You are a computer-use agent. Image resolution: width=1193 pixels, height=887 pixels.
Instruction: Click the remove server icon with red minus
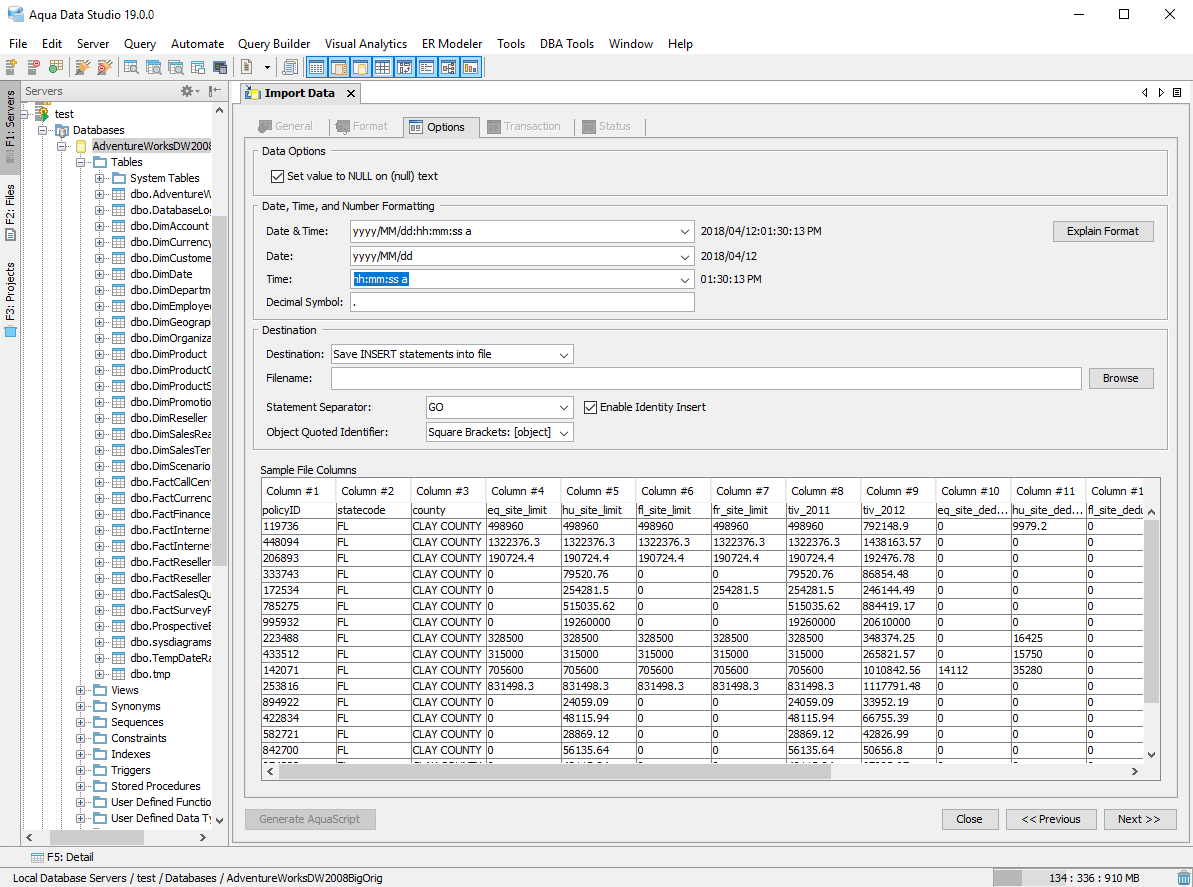pyautogui.click(x=33, y=68)
